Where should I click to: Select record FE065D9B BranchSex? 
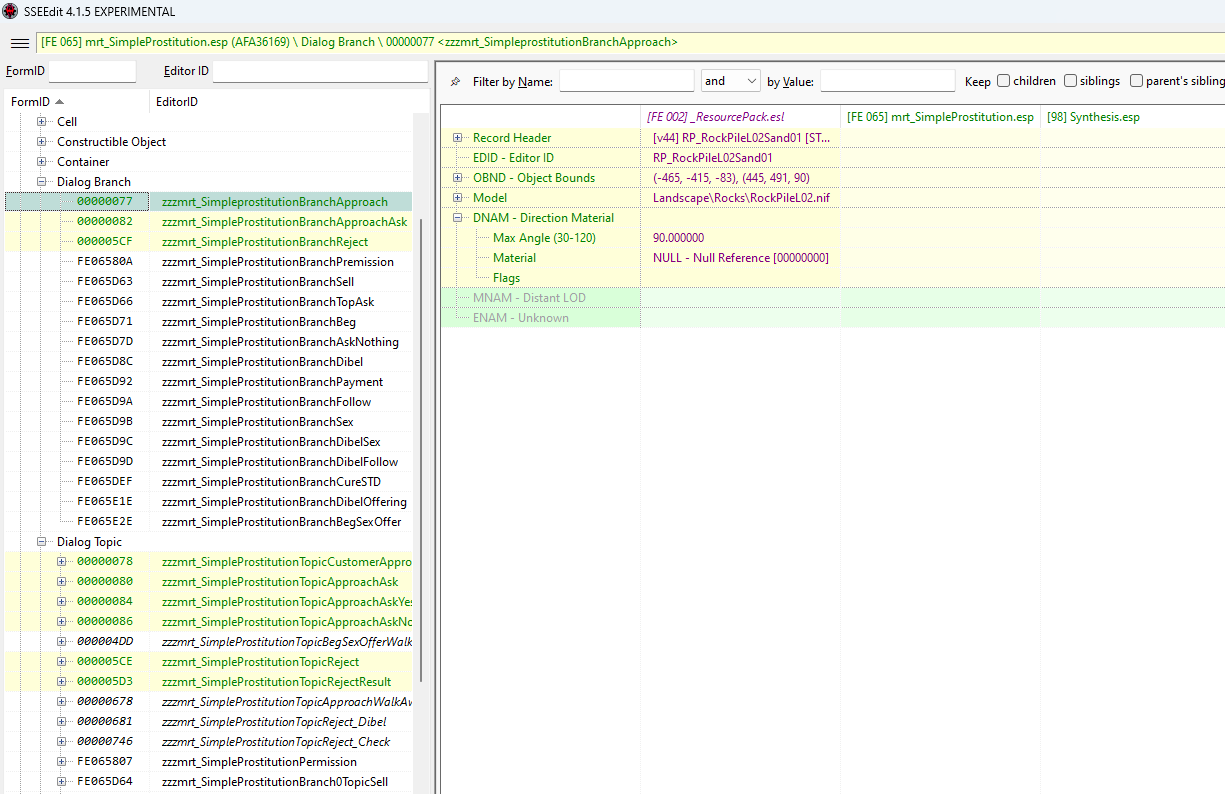coord(208,422)
